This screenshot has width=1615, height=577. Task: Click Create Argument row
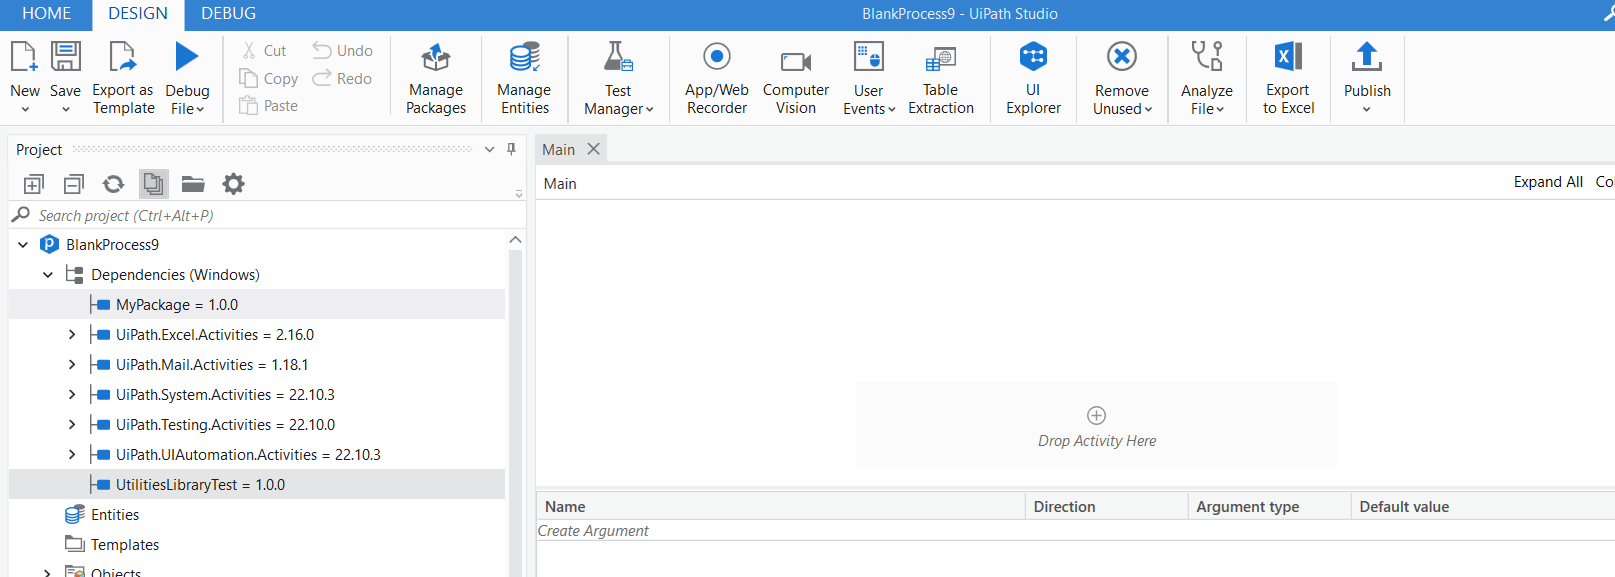(x=1076, y=531)
